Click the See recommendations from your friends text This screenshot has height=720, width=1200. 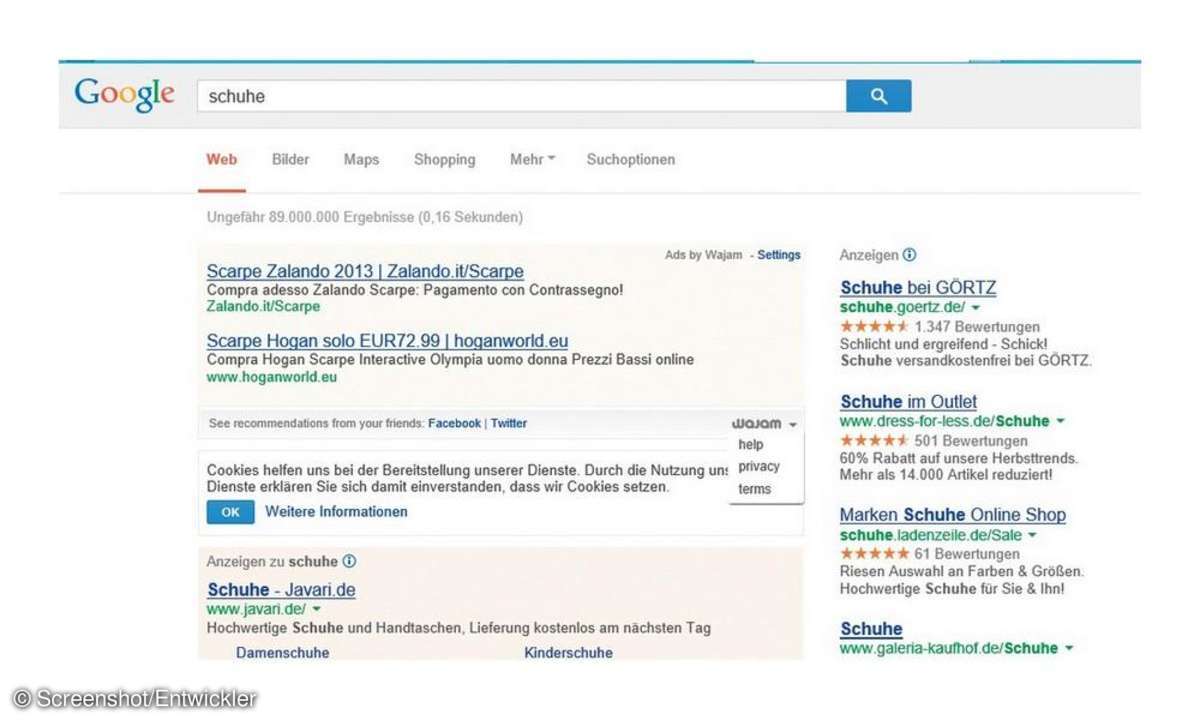pyautogui.click(x=316, y=424)
